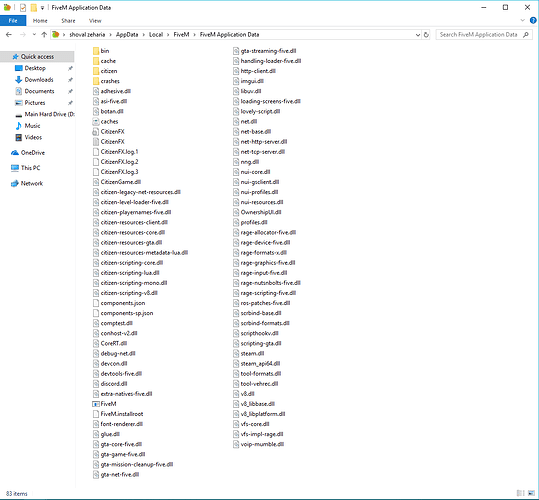The image size is (539, 500).
Task: Select components.json file
Action: click(119, 303)
